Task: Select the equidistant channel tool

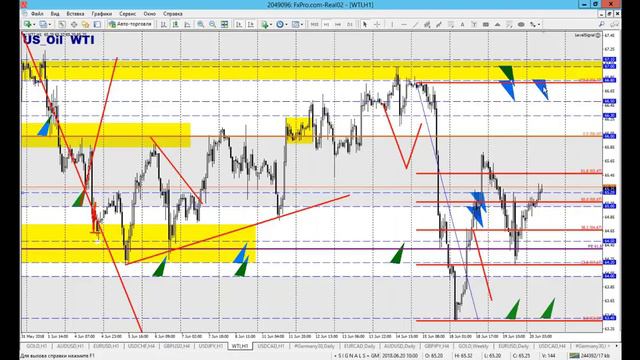Action: (427, 24)
